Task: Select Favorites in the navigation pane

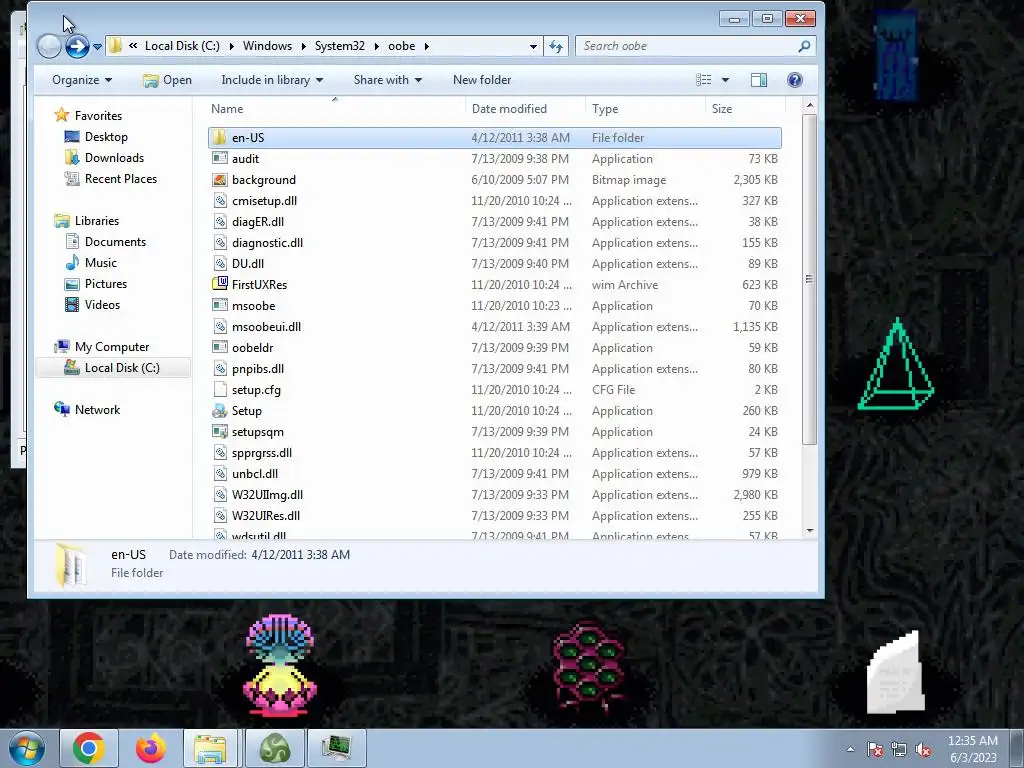Action: click(98, 116)
